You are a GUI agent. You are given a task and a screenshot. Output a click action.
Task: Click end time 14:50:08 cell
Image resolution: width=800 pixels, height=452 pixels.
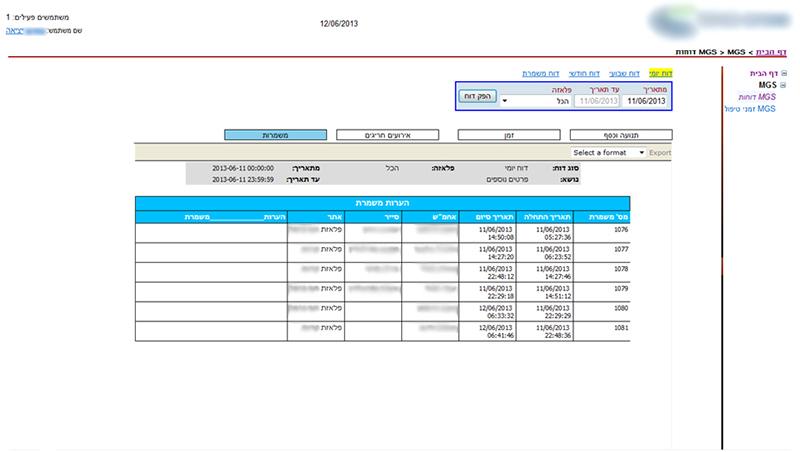coord(488,233)
